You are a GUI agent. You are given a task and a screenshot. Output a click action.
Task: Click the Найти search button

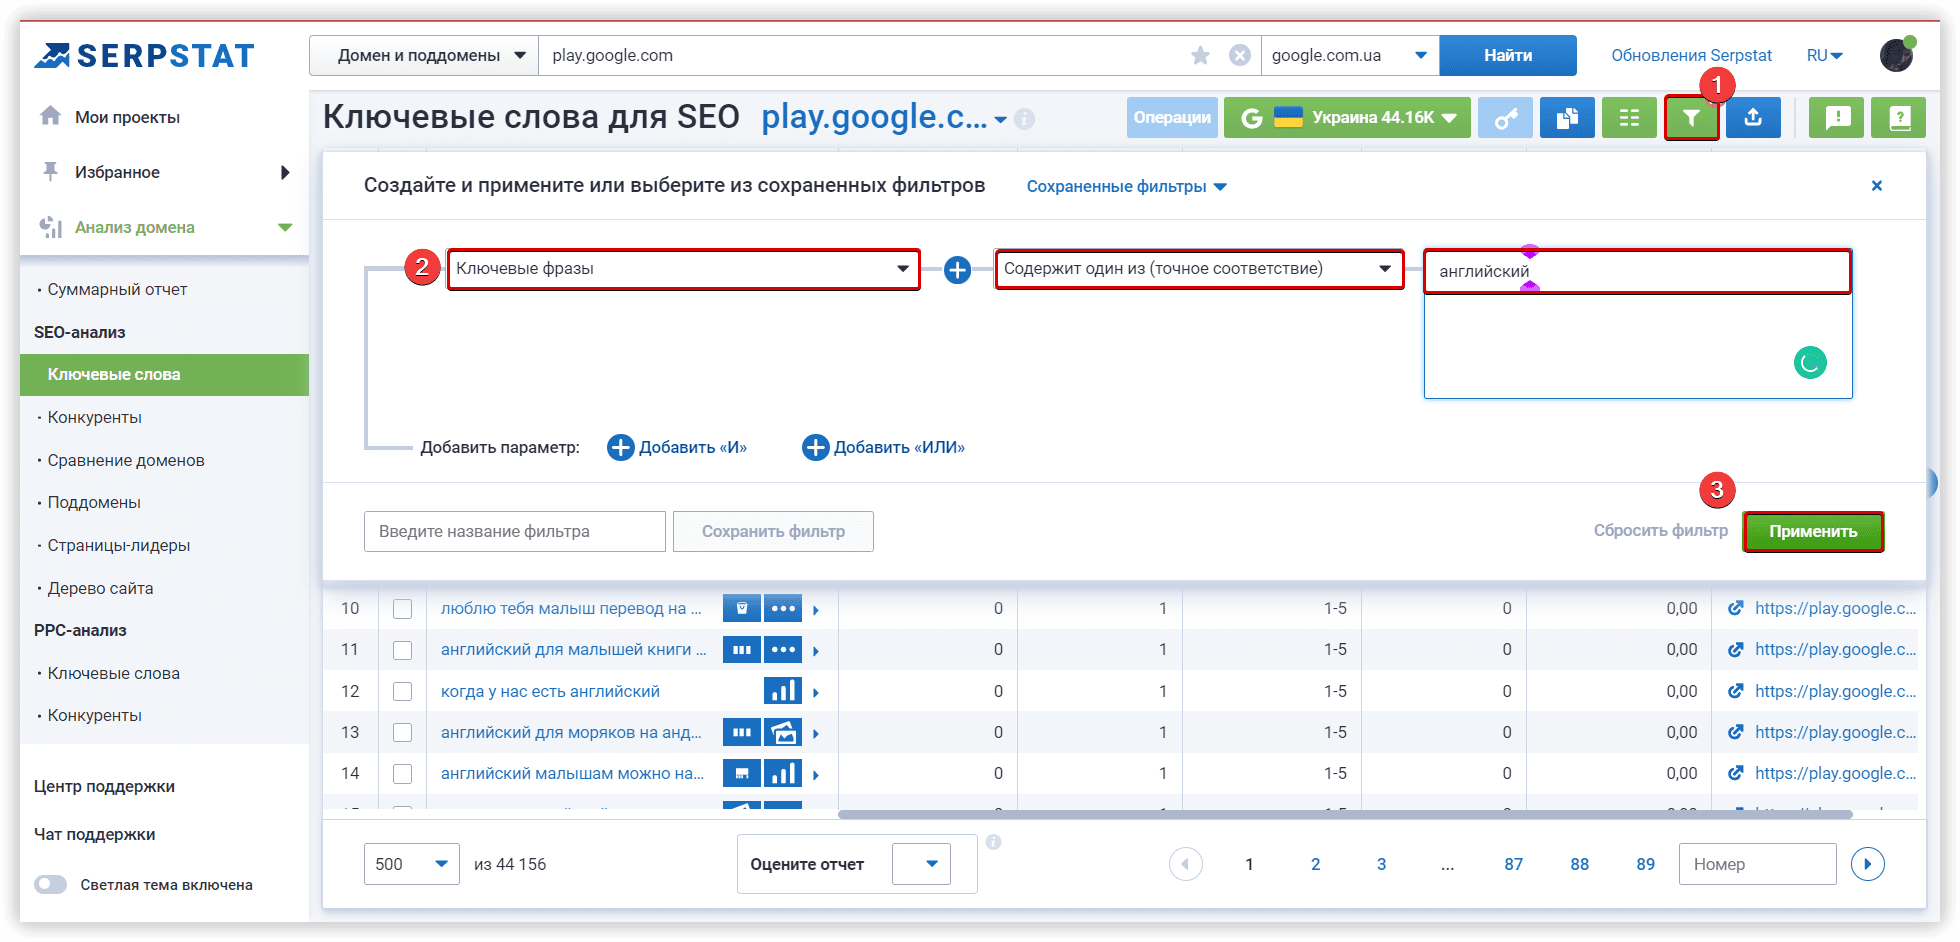[1508, 56]
